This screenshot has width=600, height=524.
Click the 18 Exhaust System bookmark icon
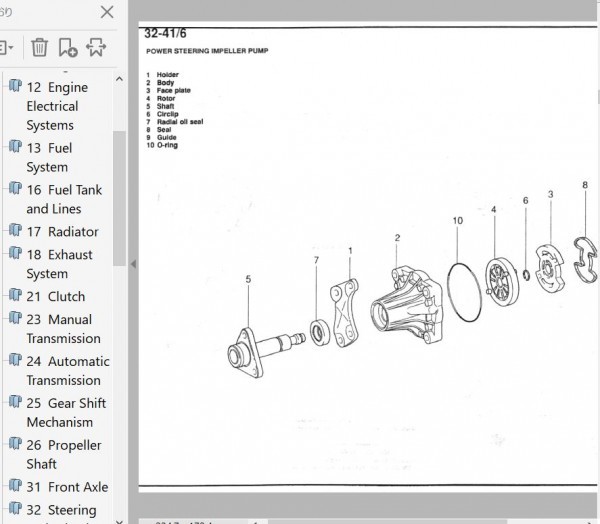point(15,253)
